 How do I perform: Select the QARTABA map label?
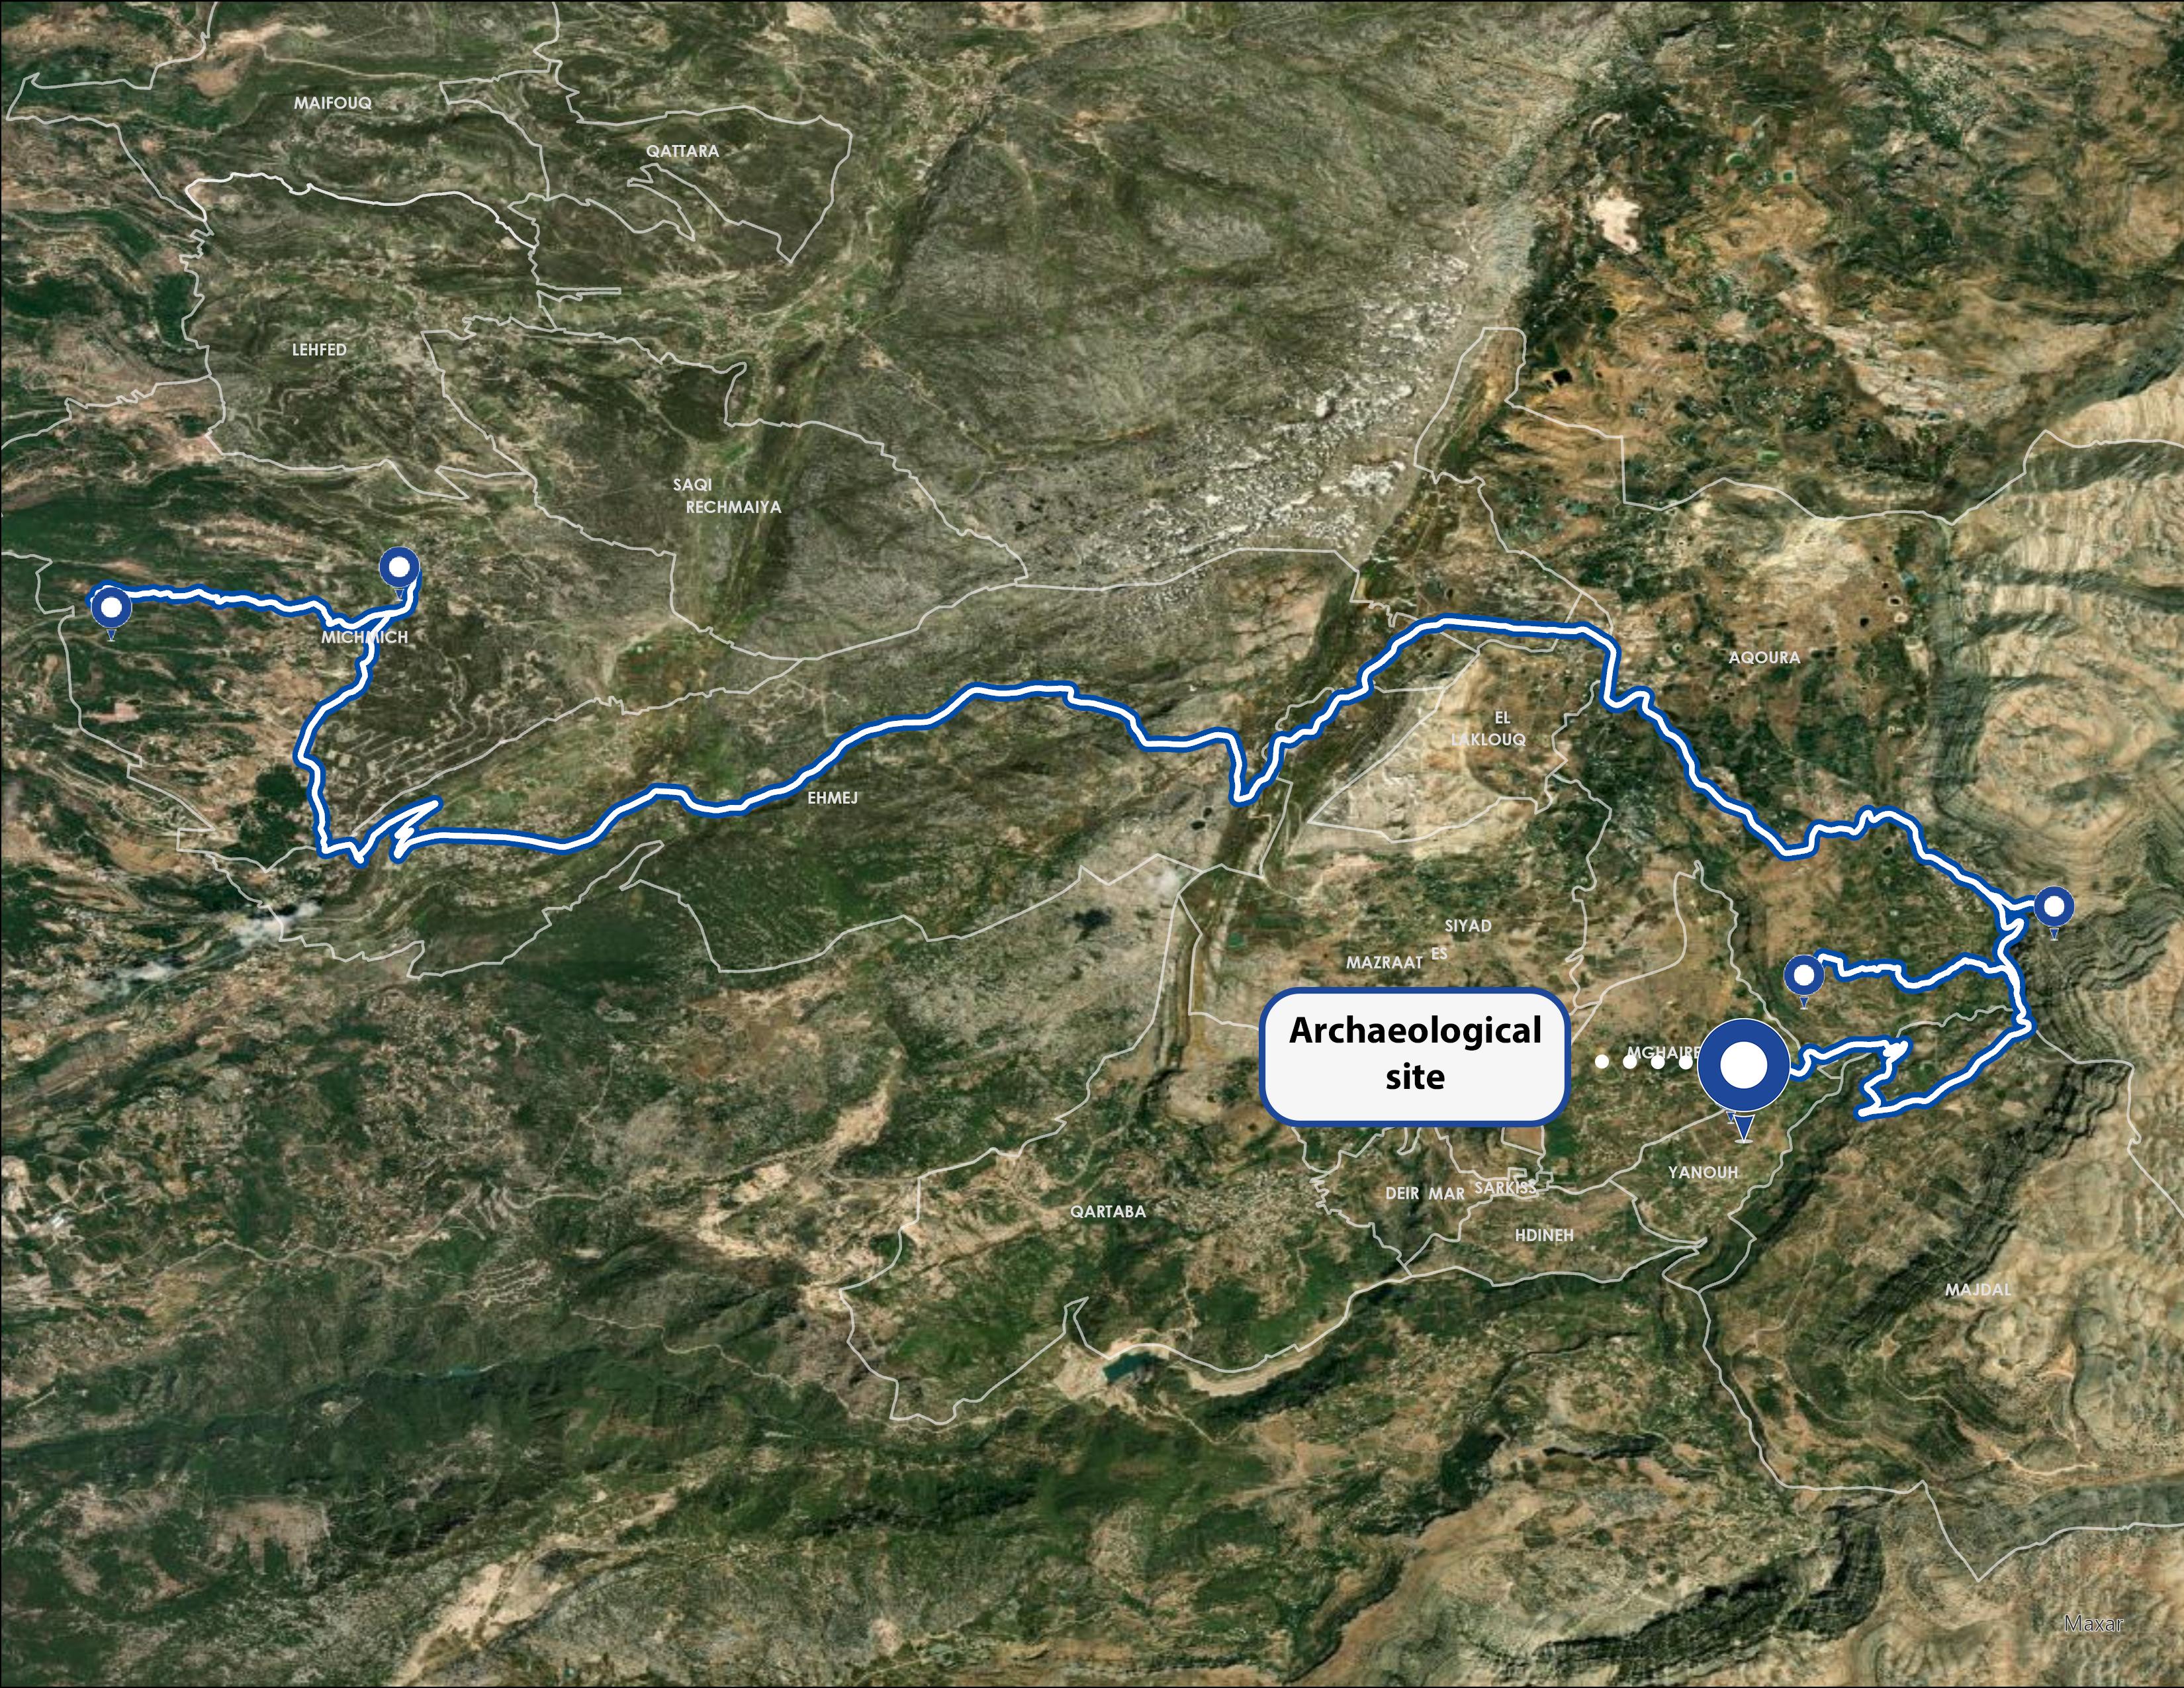(1108, 1211)
